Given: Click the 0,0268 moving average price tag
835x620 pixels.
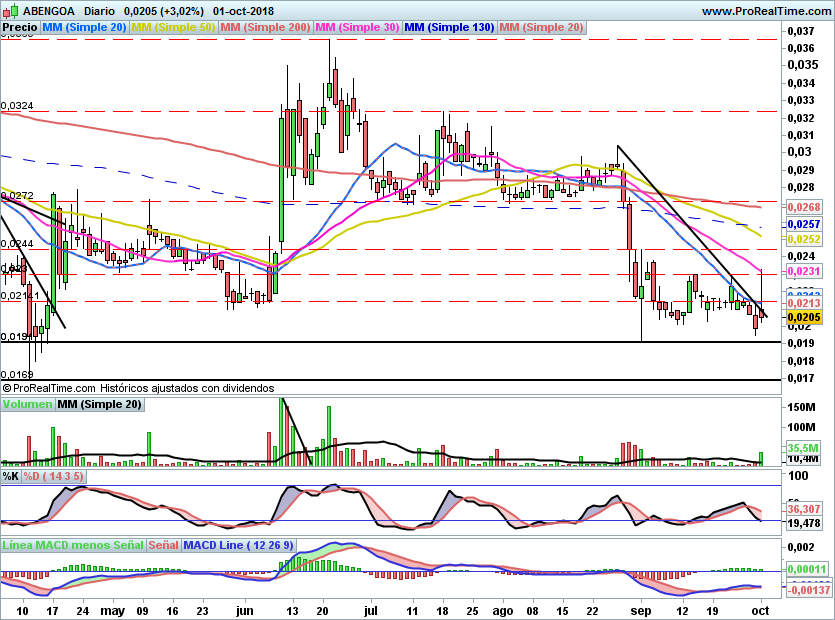Looking at the screenshot, I should pyautogui.click(x=804, y=207).
